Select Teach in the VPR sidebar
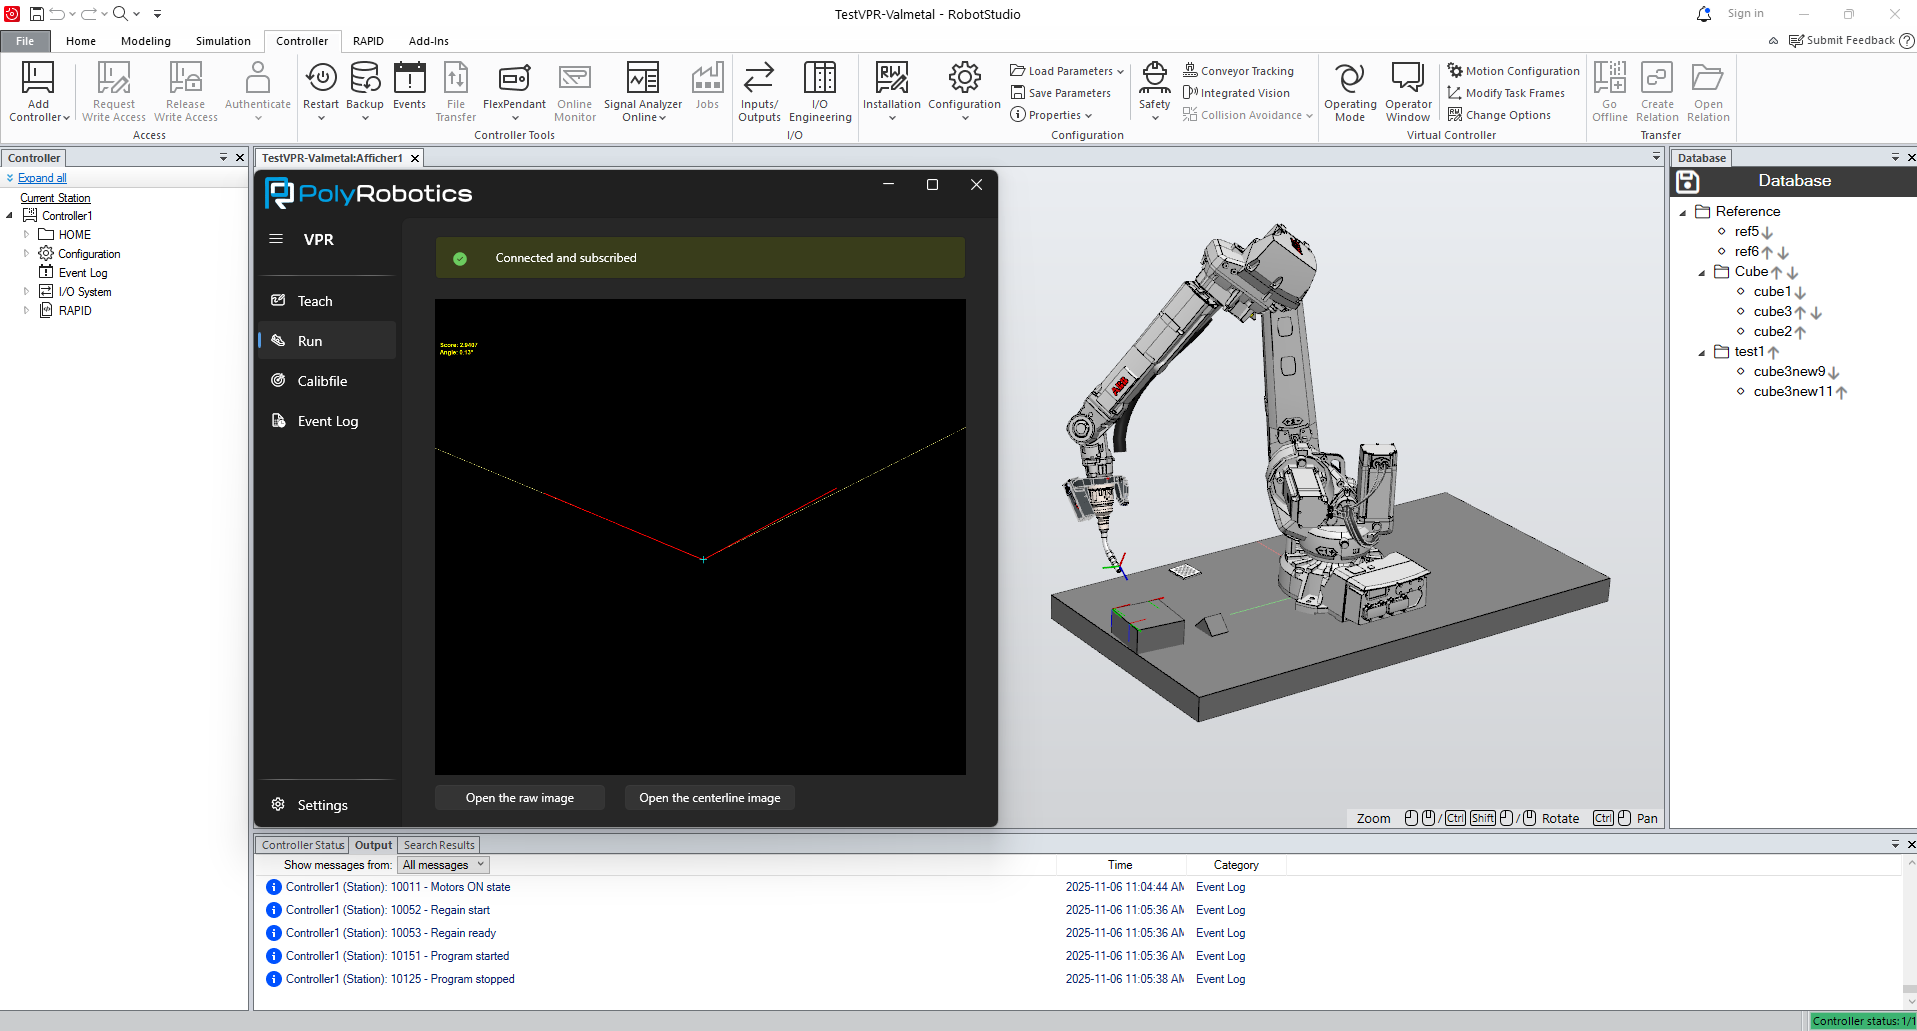Screen dimensions: 1917x1031 [327, 301]
